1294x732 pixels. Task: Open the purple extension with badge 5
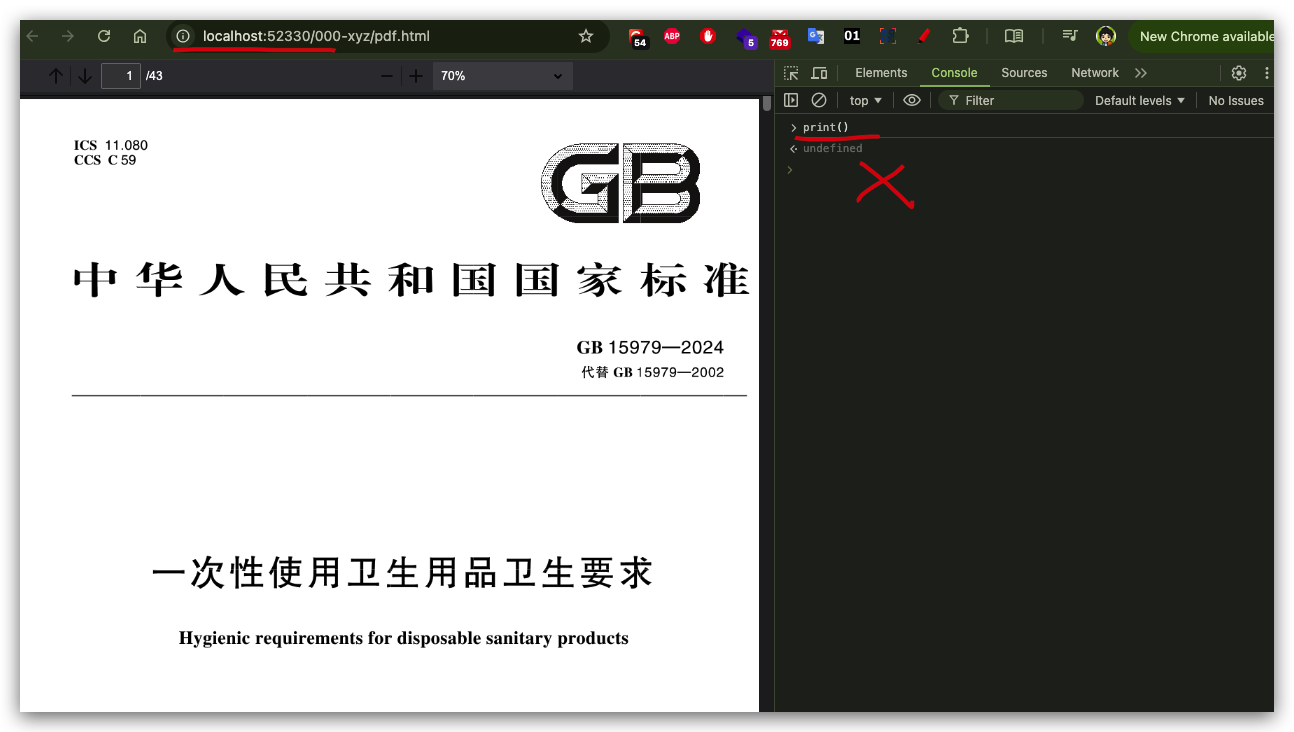point(746,38)
